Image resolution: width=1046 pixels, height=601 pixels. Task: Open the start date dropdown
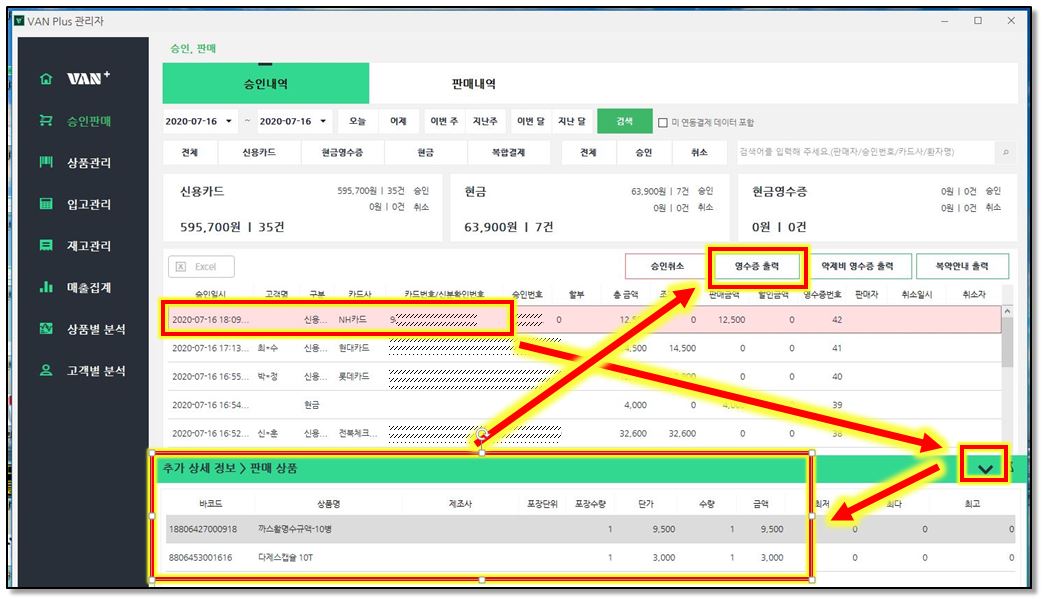229,122
